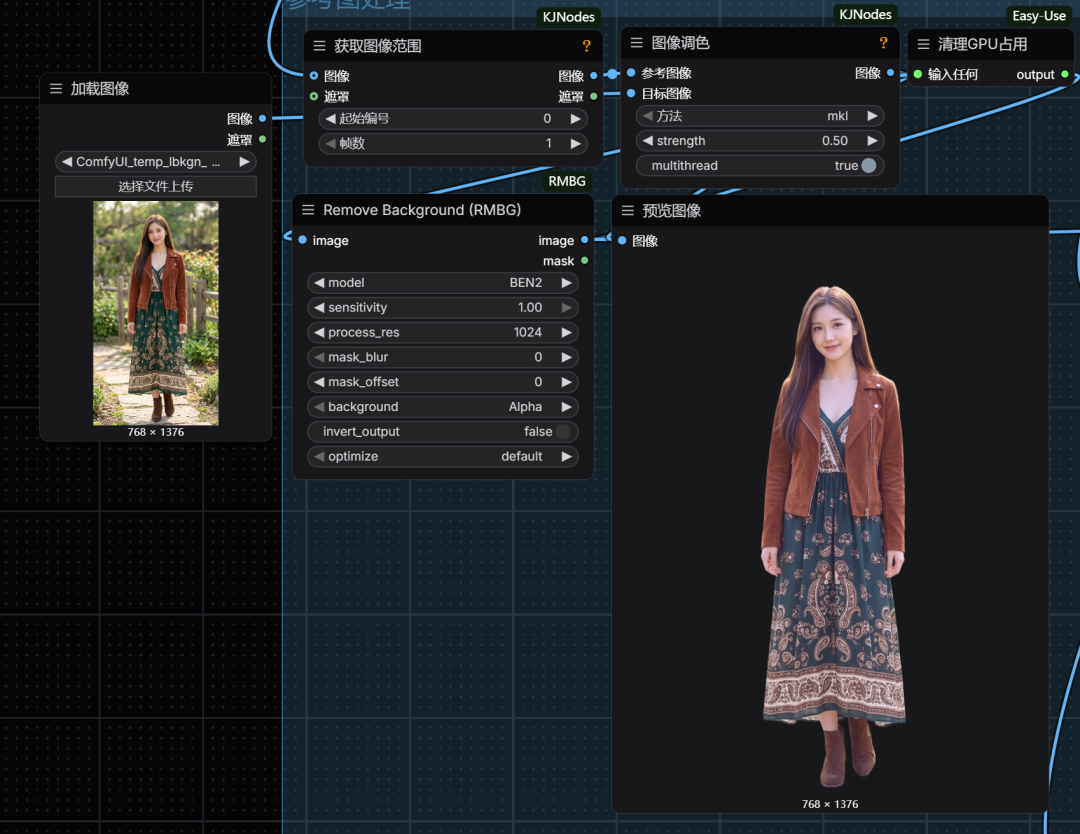Change the background Alpha option
This screenshot has width=1080, height=834.
point(443,407)
